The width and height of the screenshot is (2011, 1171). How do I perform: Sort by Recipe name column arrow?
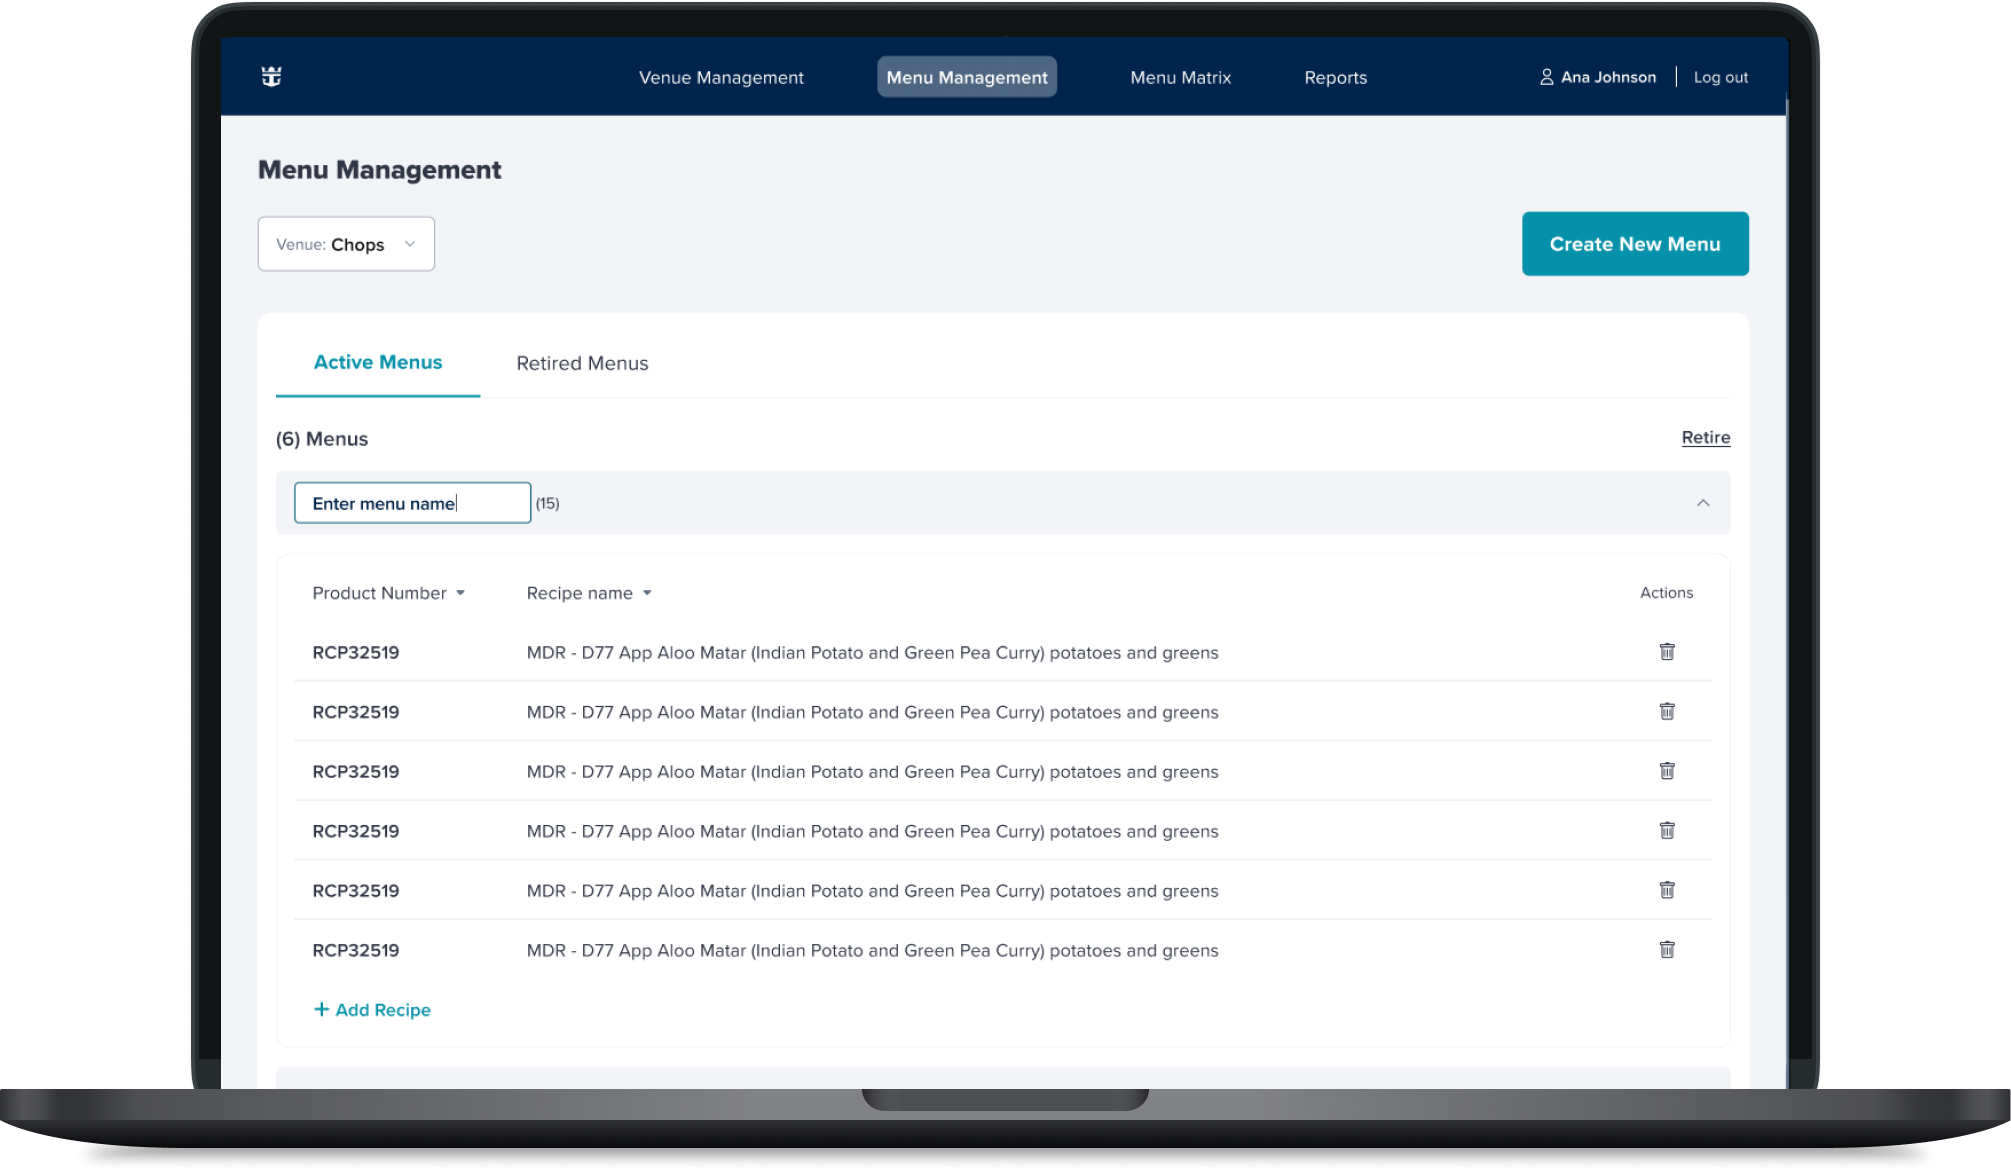tap(647, 593)
